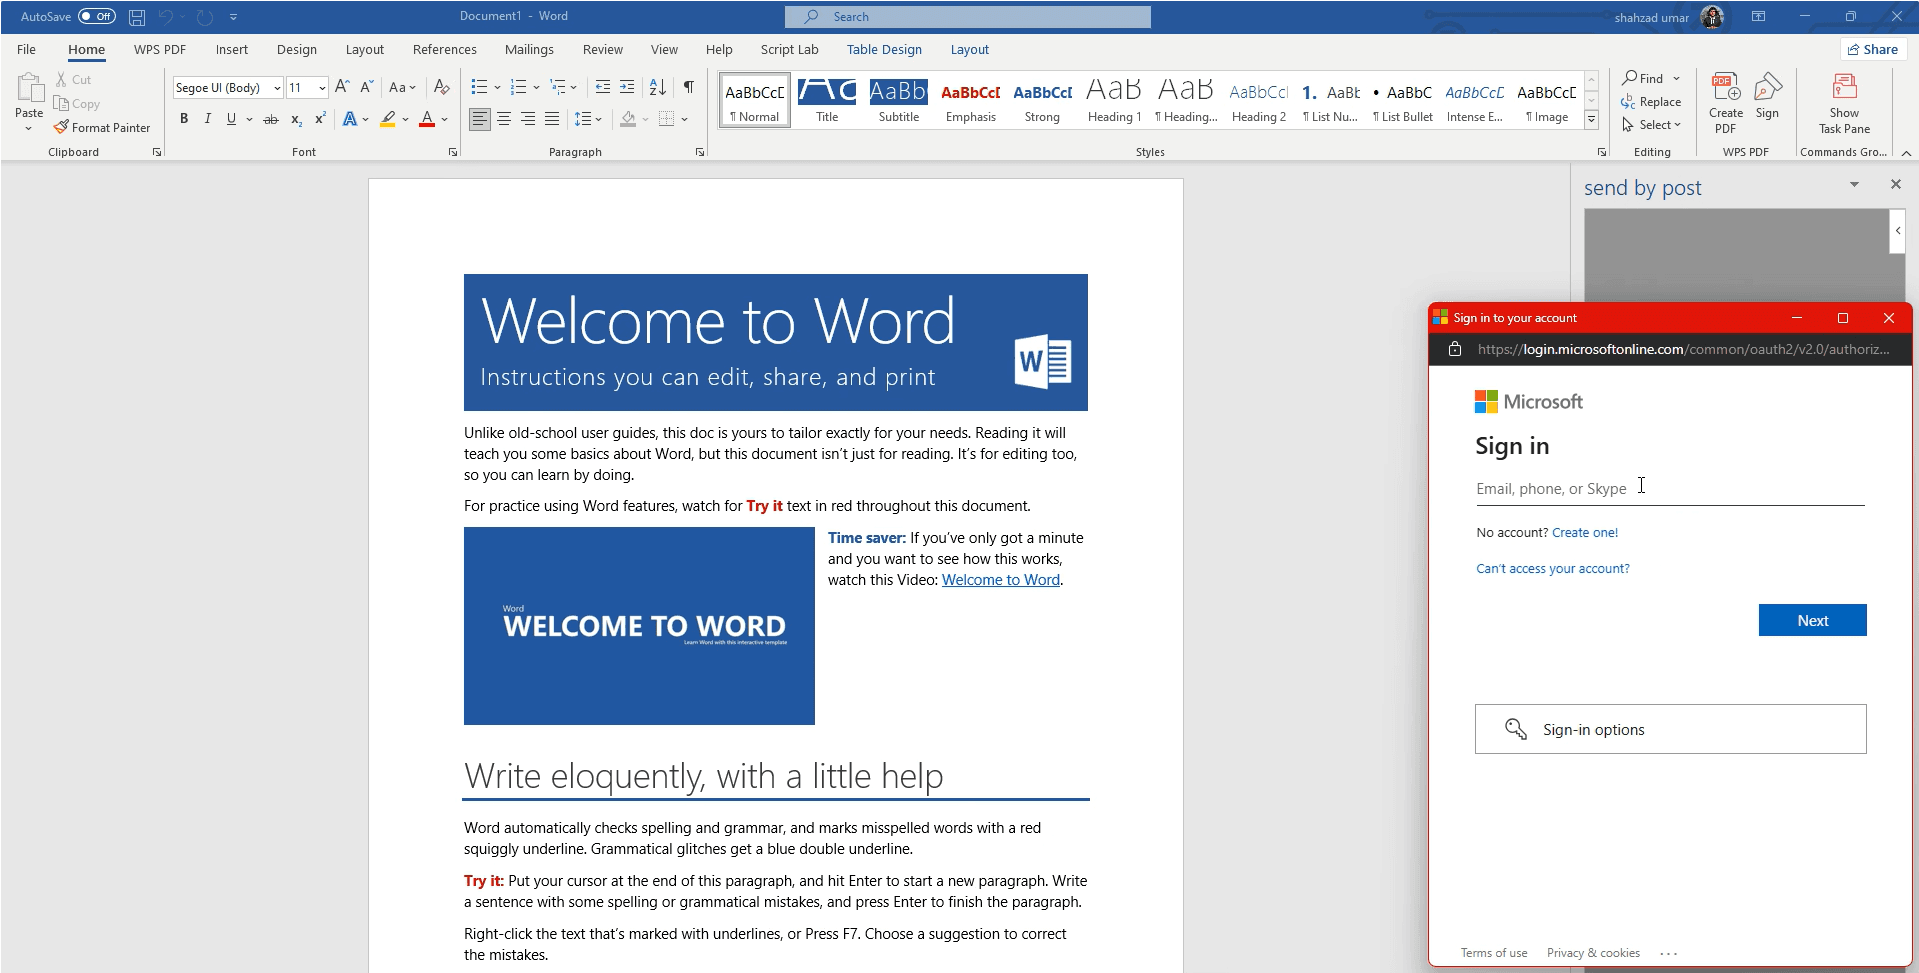Click Center alignment icon
1919x973 pixels.
[x=504, y=119]
